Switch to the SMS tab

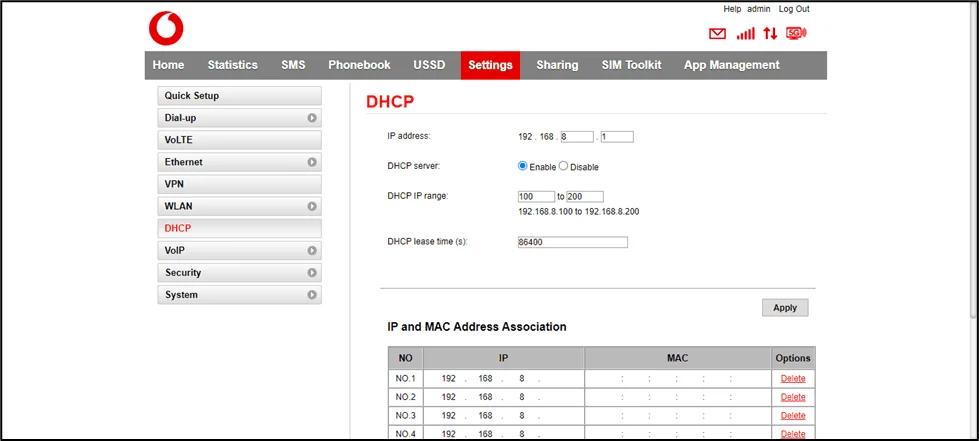293,65
